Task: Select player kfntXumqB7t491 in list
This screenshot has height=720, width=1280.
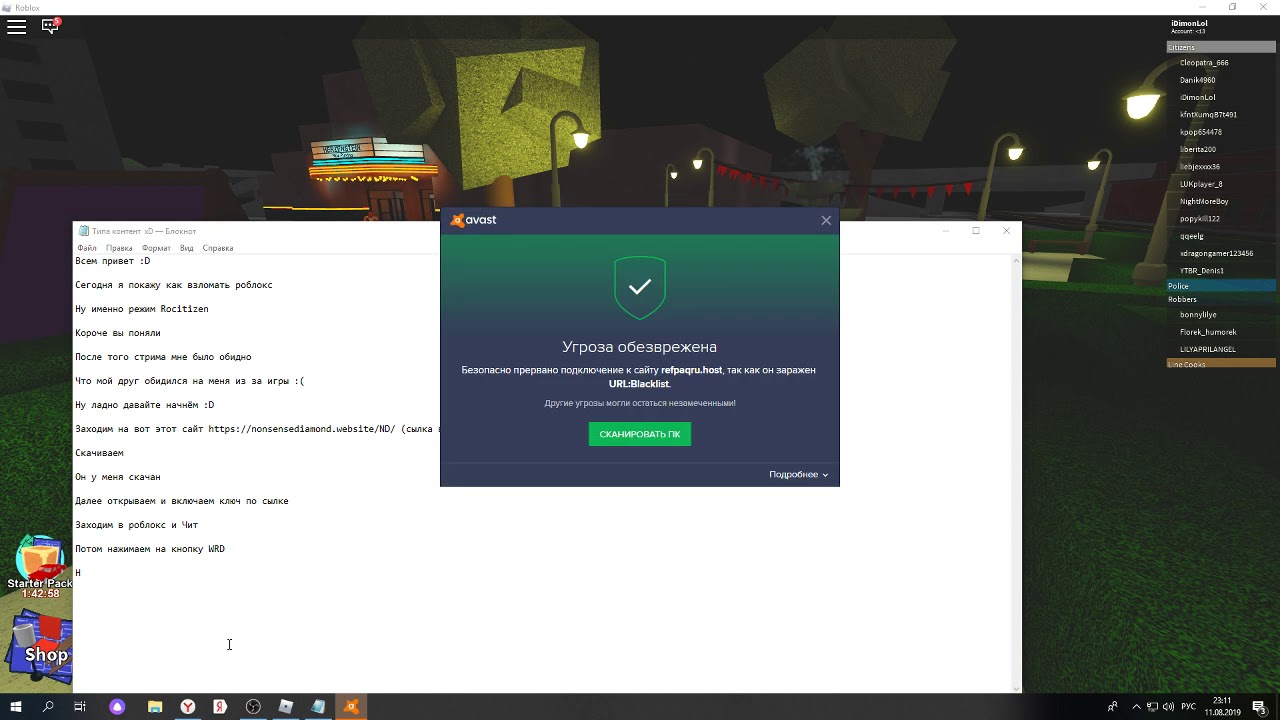Action: pos(1208,115)
